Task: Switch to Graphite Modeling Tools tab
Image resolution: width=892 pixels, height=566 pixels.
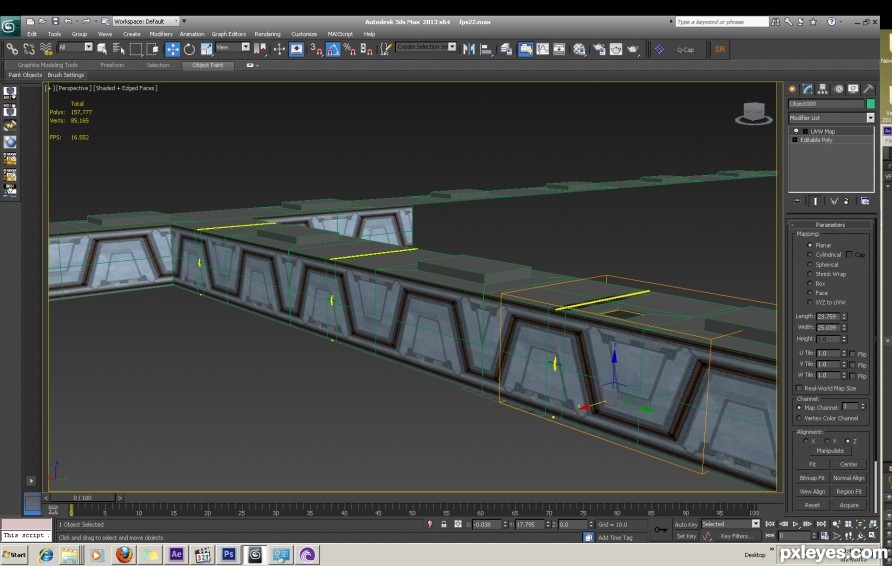Action: tap(48, 65)
